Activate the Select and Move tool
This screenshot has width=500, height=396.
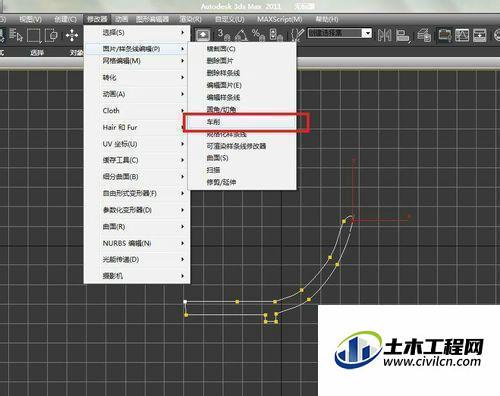[72, 35]
